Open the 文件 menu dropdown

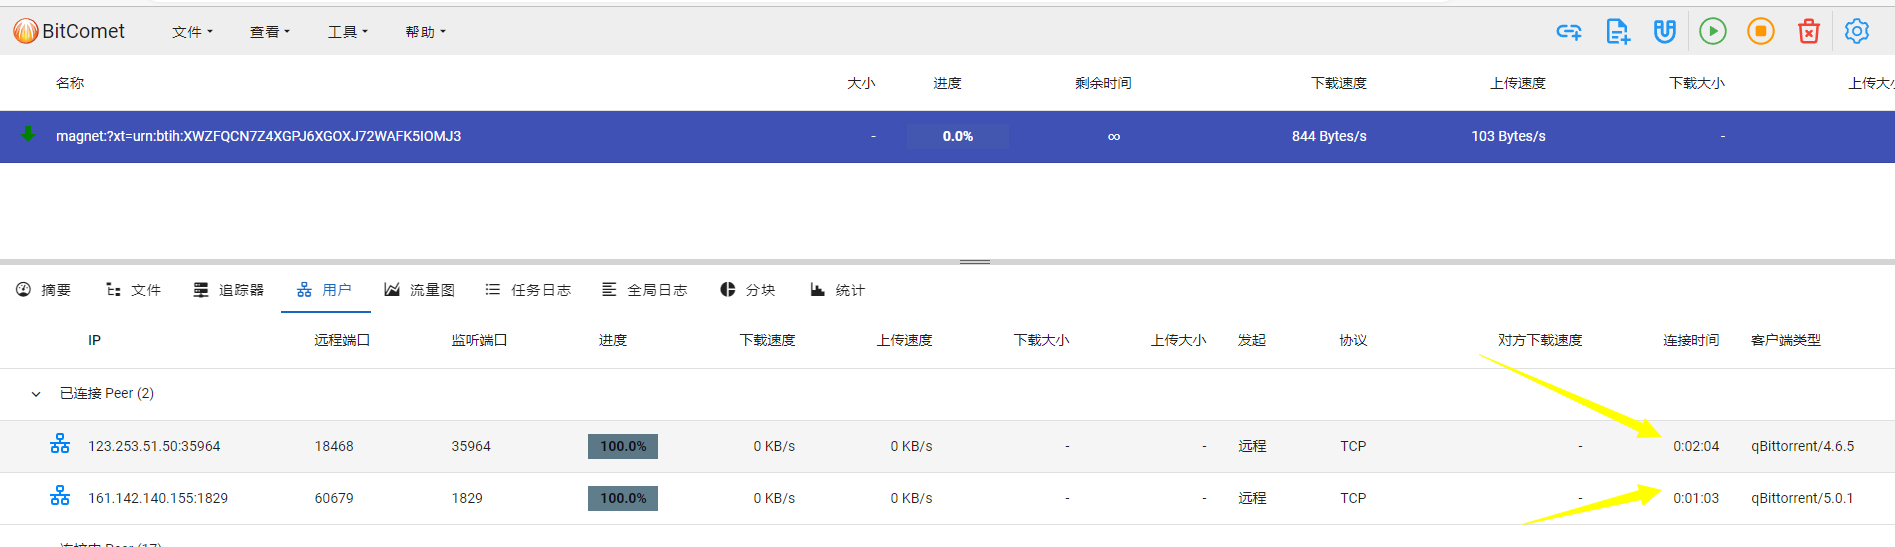192,32
